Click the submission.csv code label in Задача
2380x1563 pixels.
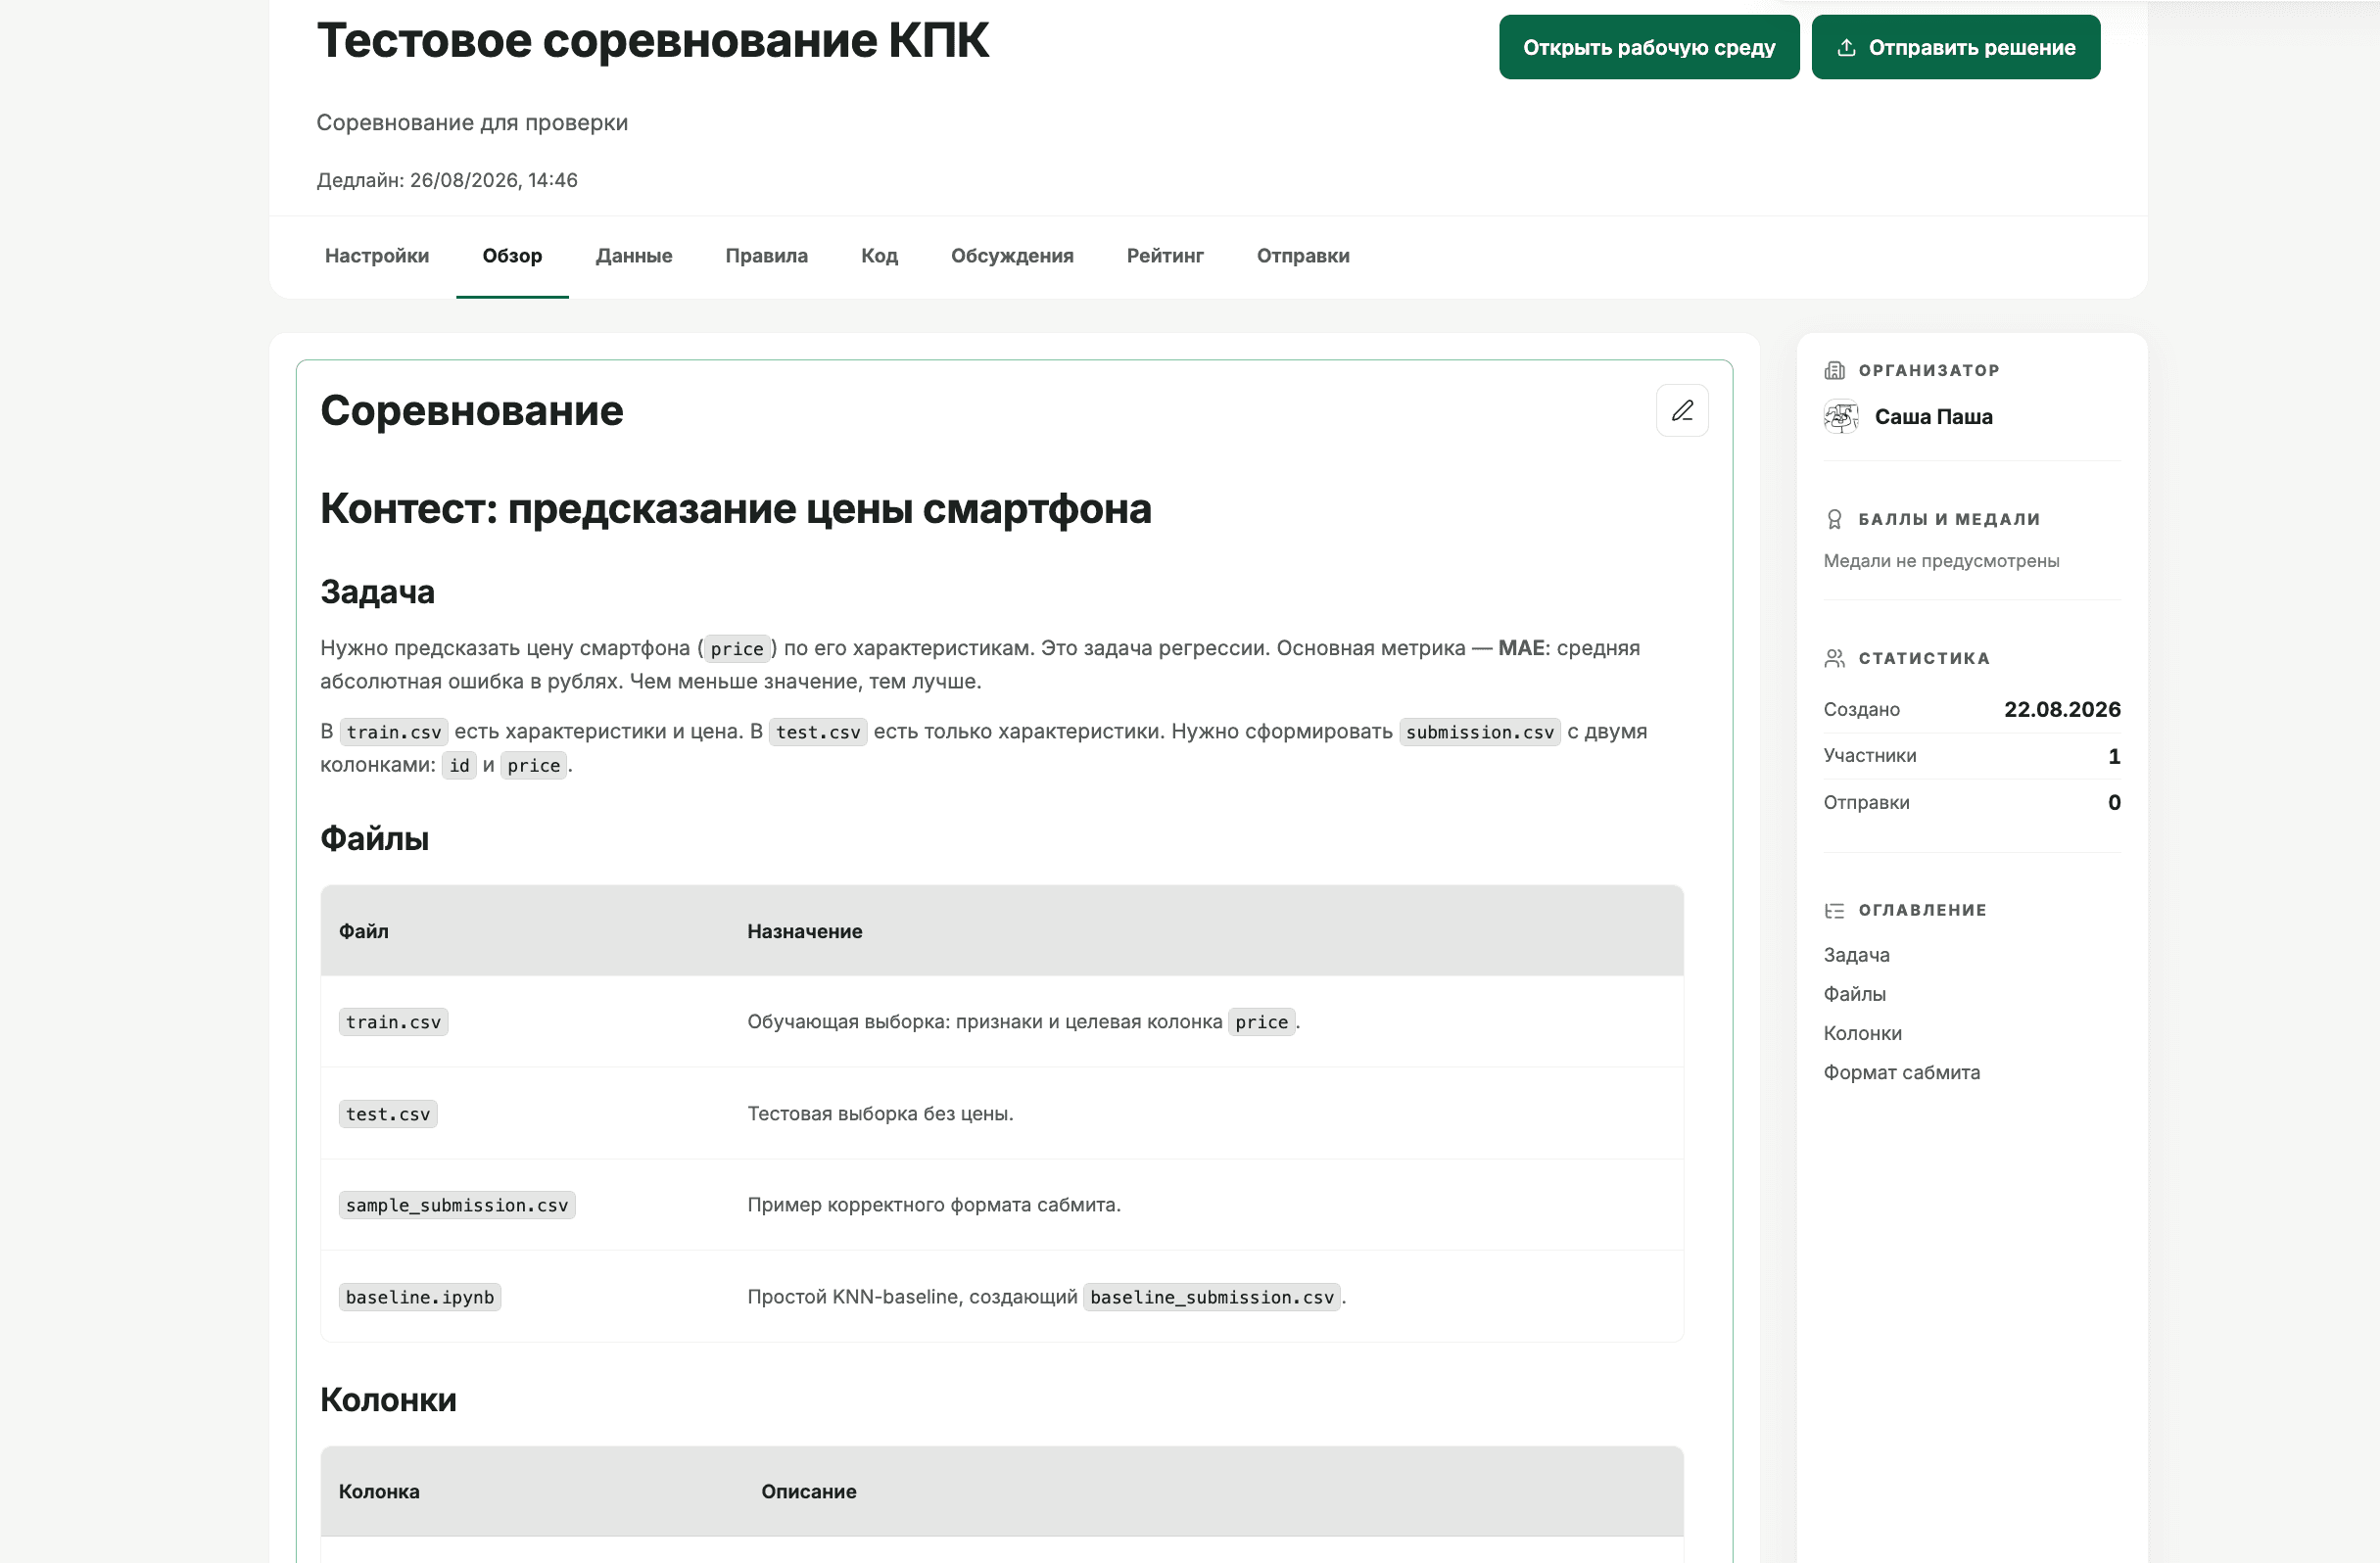(1480, 732)
